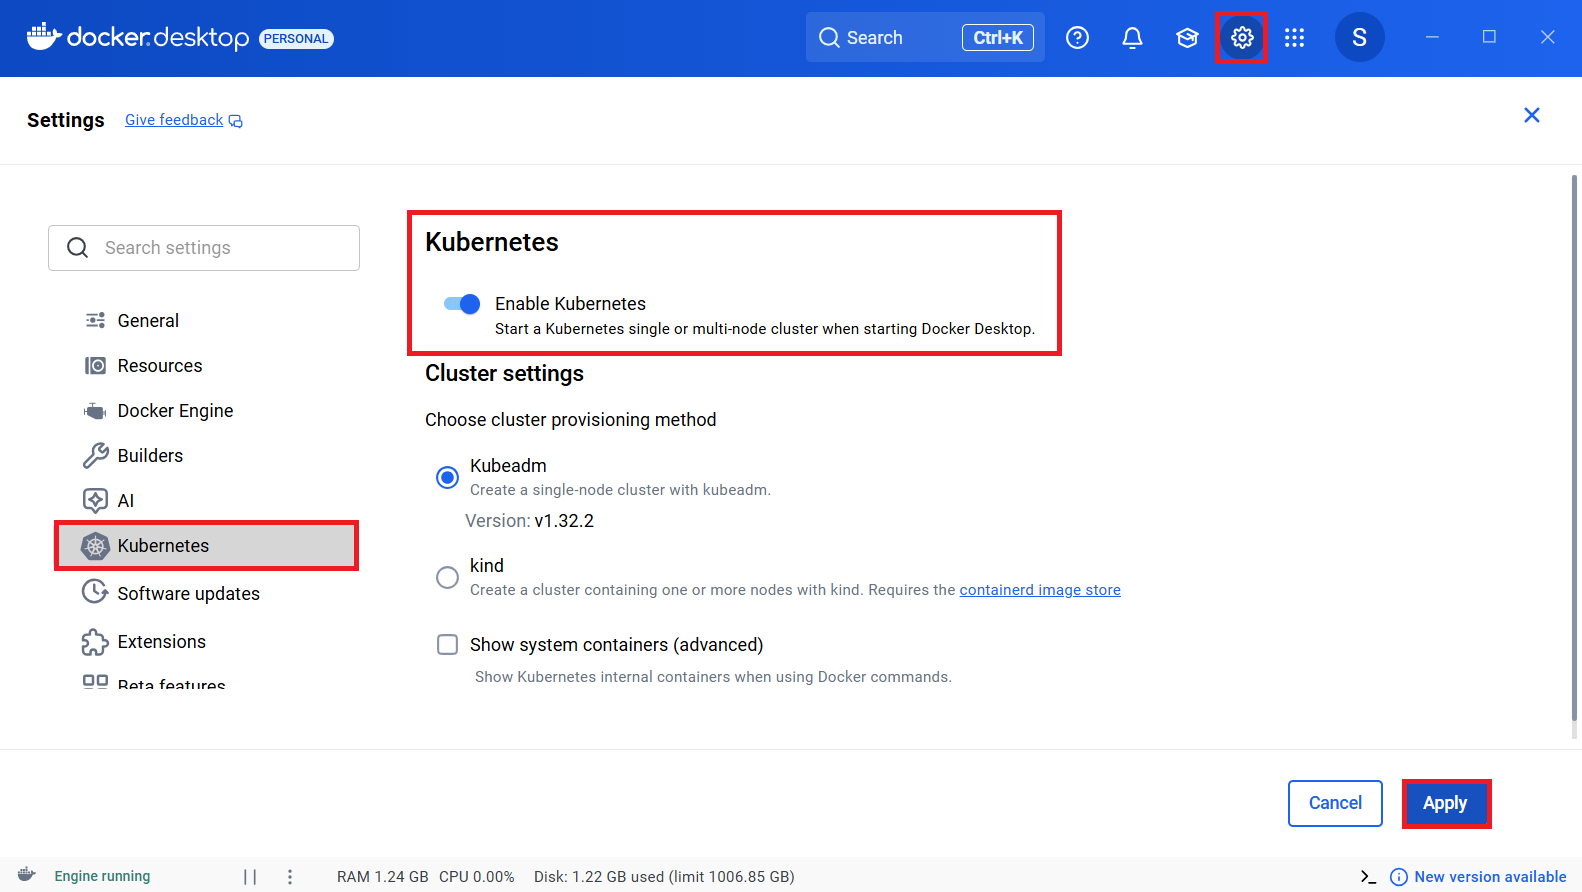Click the Apply button
This screenshot has height=892, width=1582.
(x=1445, y=803)
